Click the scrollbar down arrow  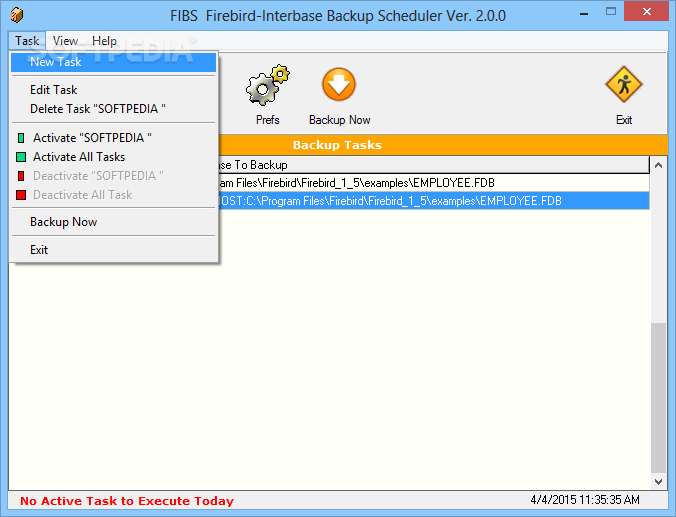658,482
